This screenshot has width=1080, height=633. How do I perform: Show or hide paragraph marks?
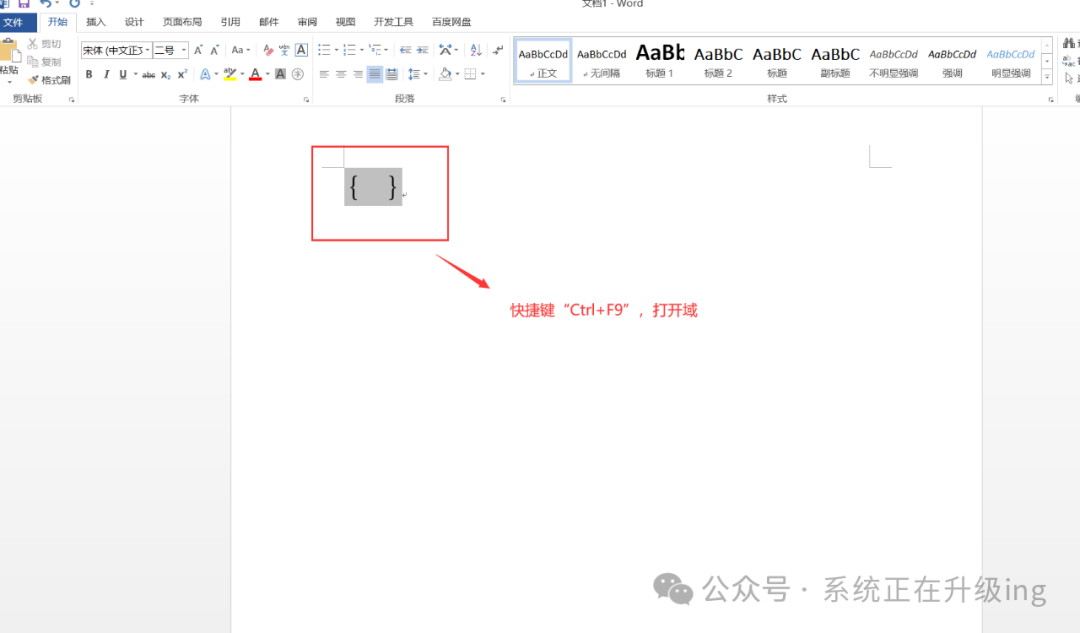[498, 50]
